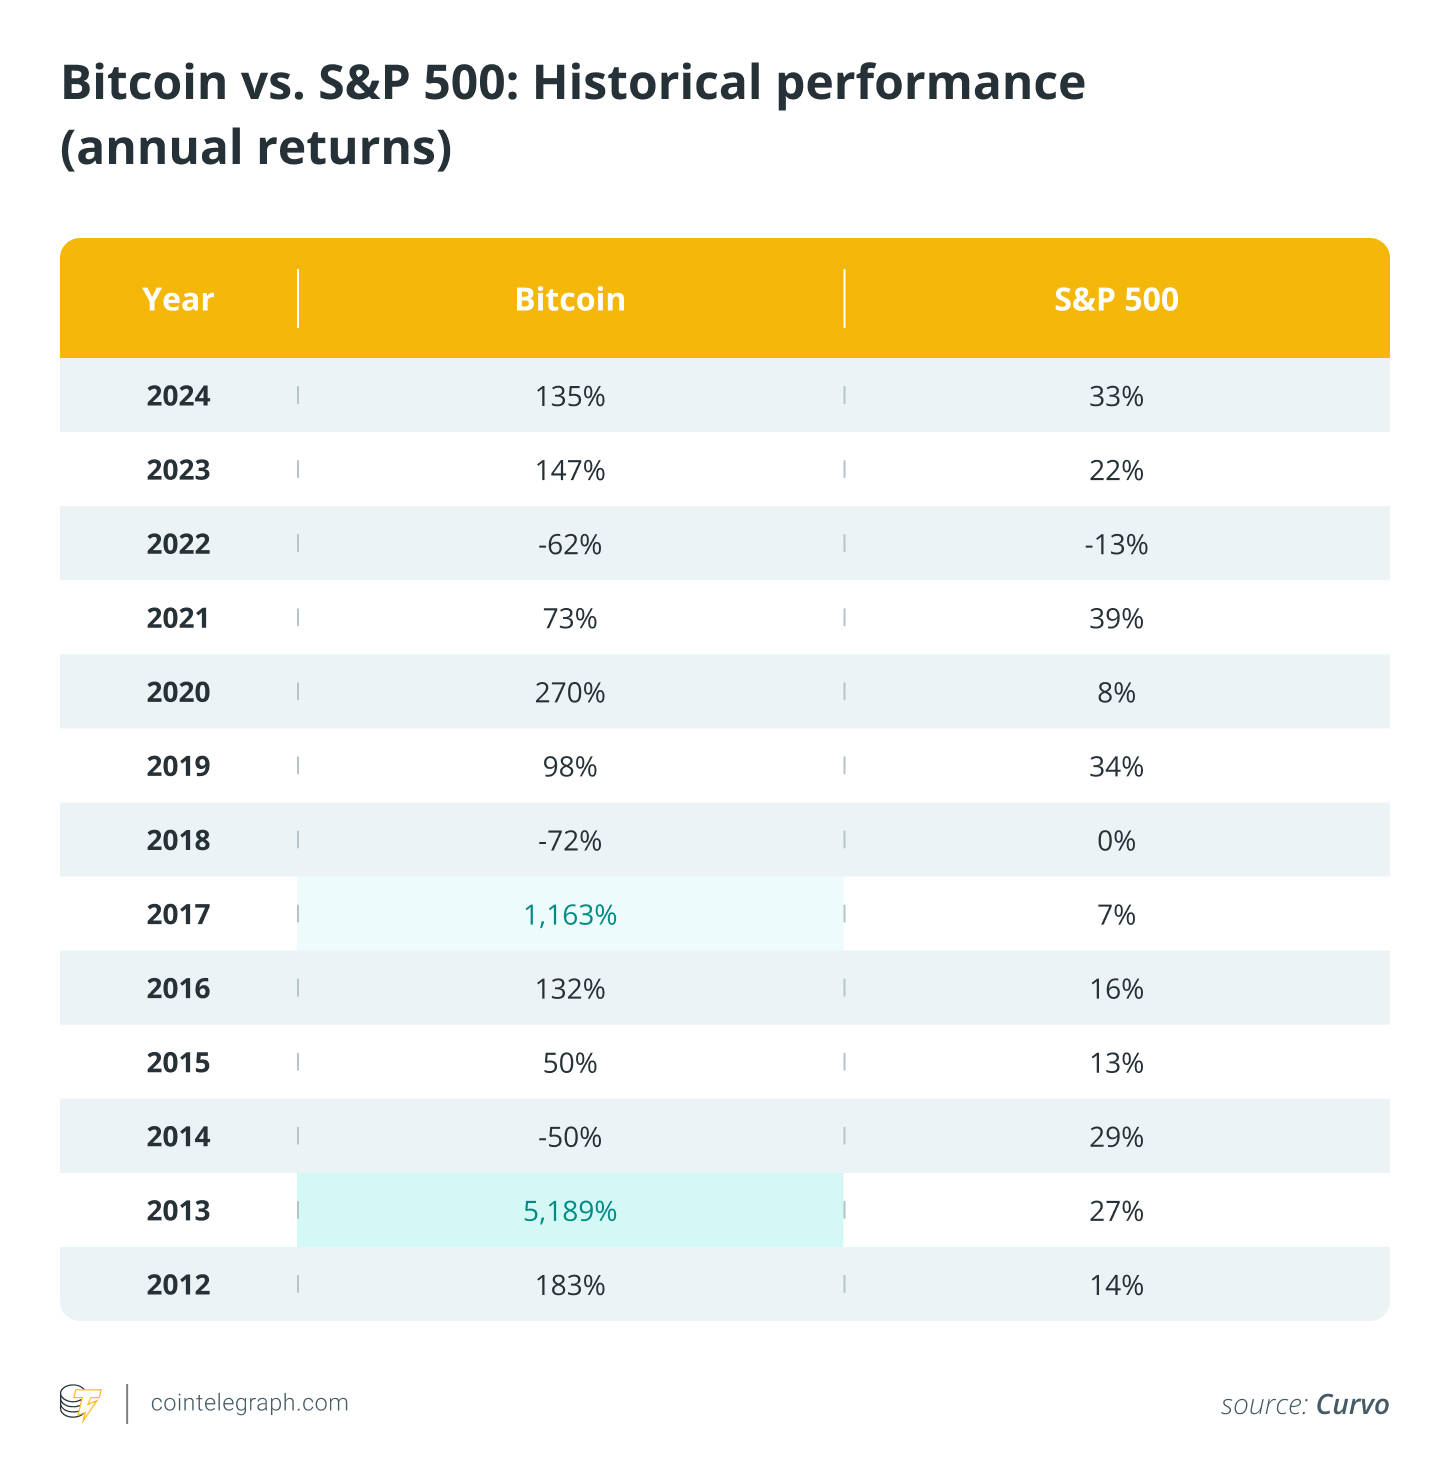Click the highlighted 1,163% Bitcoin cell

click(570, 915)
